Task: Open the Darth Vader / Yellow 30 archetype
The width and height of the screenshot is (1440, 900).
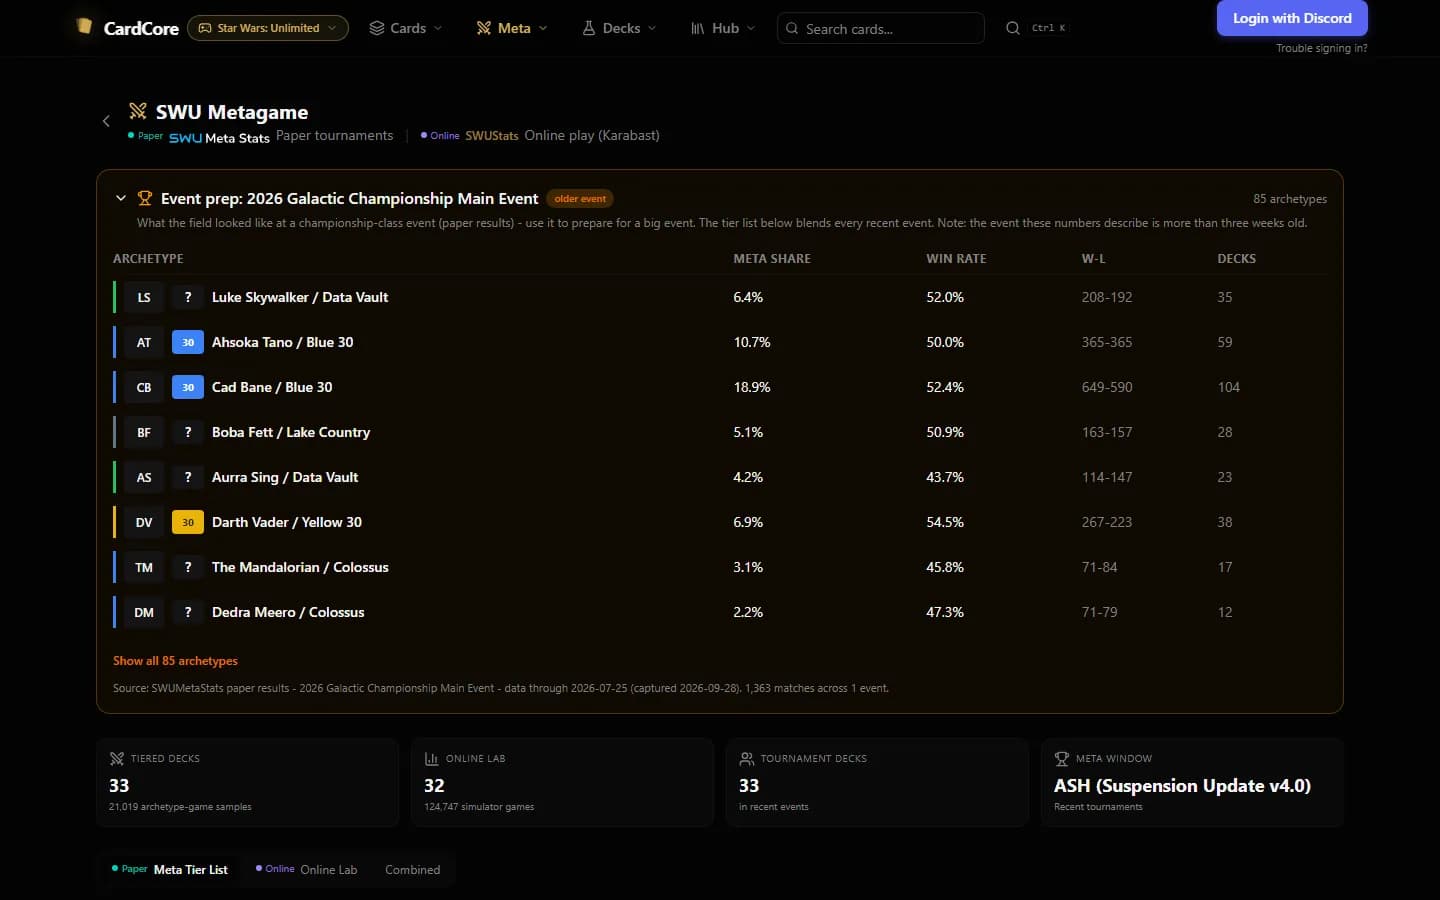Action: (287, 522)
